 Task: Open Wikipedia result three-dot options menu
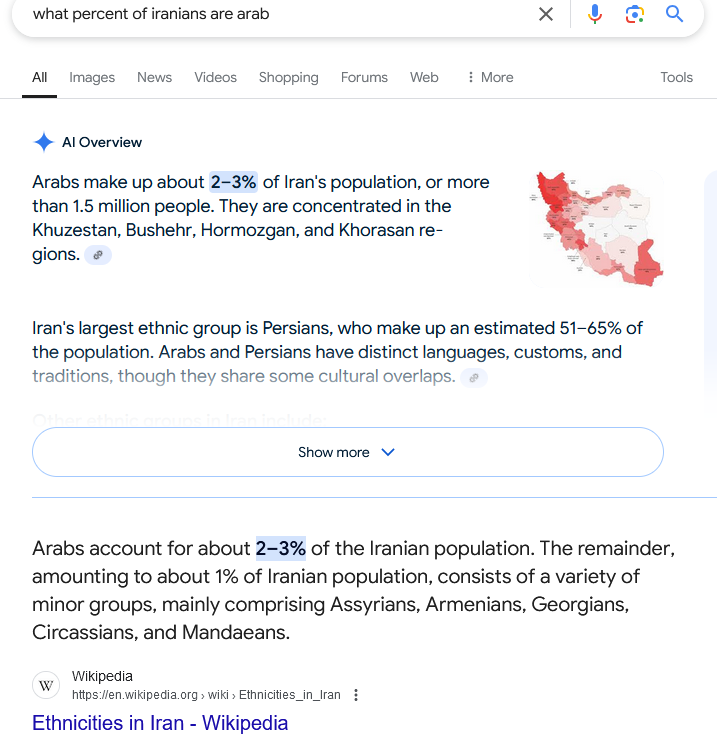[x=356, y=695]
